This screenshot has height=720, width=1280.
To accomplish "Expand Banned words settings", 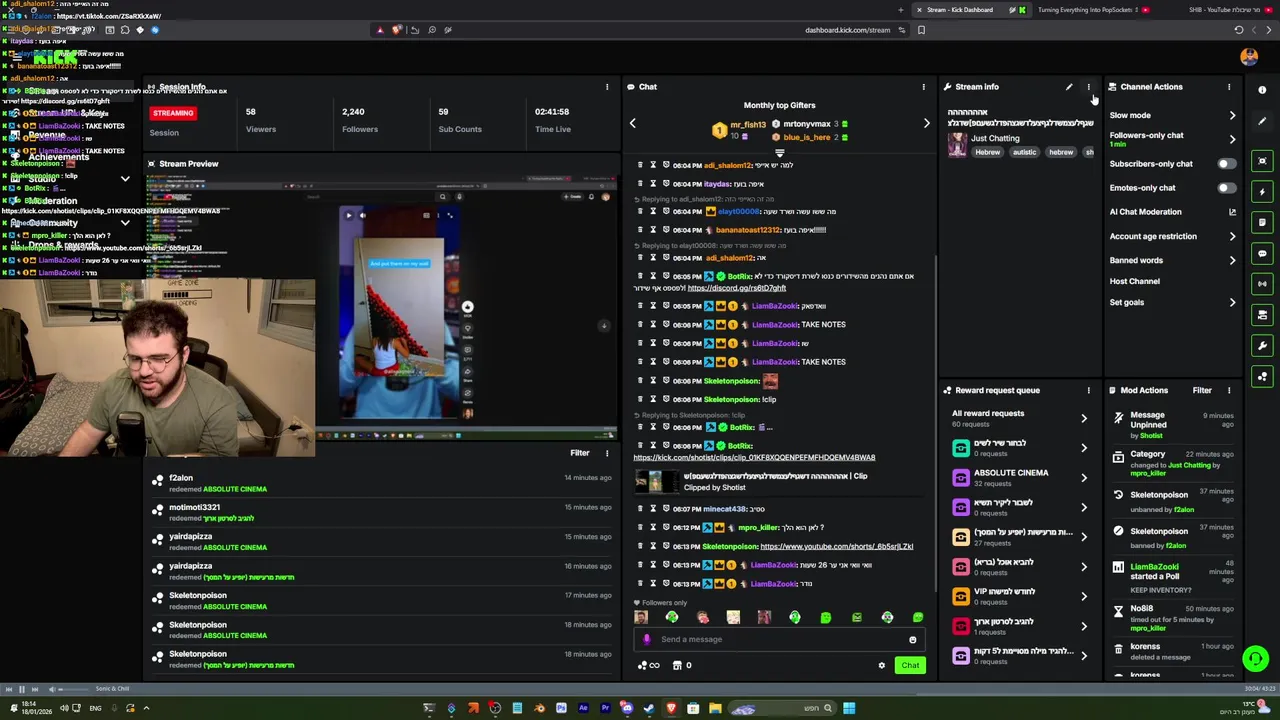I will [1232, 260].
